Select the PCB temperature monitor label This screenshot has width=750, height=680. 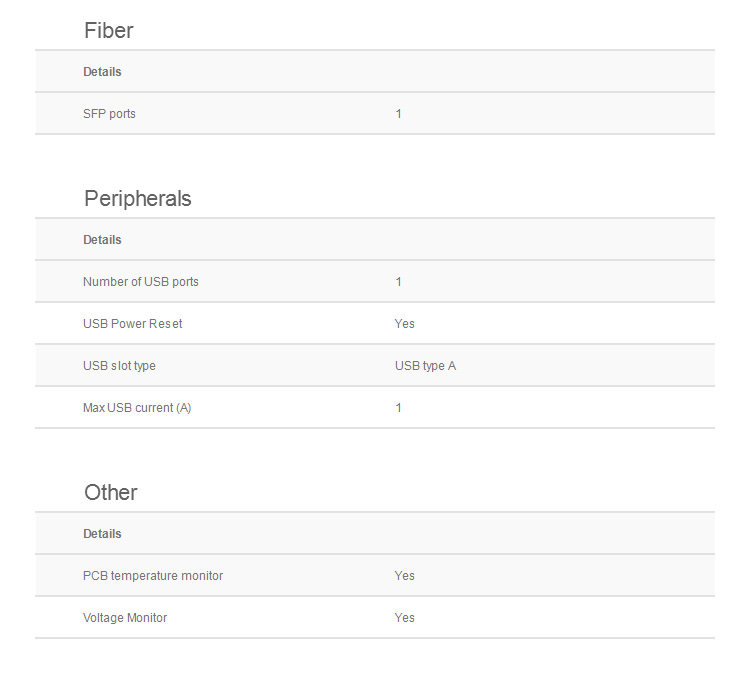click(x=153, y=576)
